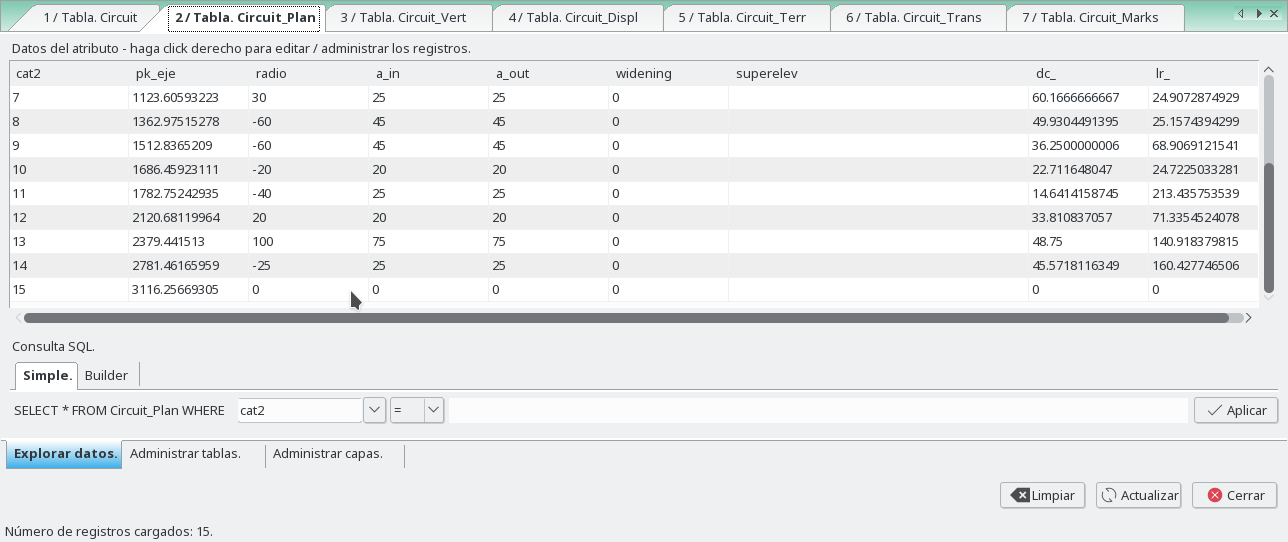Click the horizontal table scrollbar
The image size is (1288, 542).
625,318
